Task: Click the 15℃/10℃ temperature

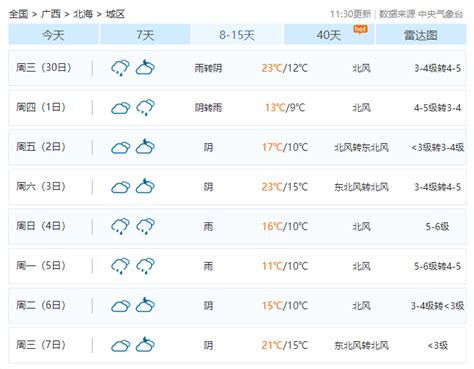Action: coord(285,306)
